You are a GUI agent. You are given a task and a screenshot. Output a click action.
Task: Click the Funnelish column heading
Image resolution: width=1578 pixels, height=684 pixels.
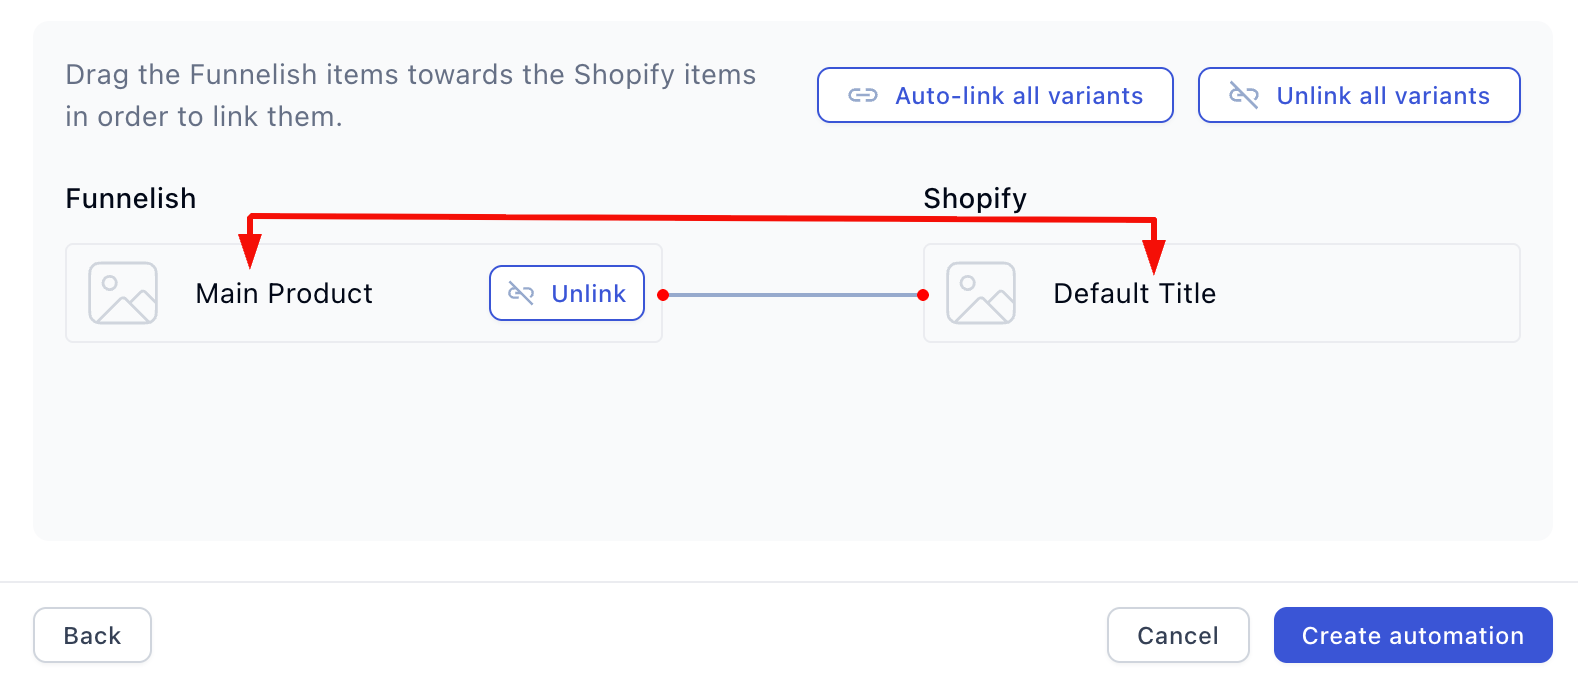[x=131, y=198]
